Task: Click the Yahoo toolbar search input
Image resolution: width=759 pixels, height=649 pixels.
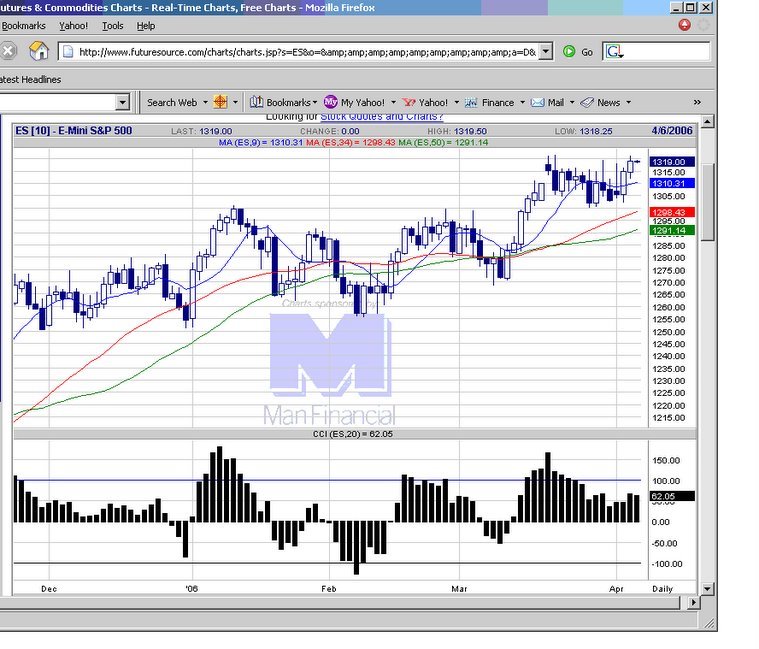Action: [x=58, y=102]
